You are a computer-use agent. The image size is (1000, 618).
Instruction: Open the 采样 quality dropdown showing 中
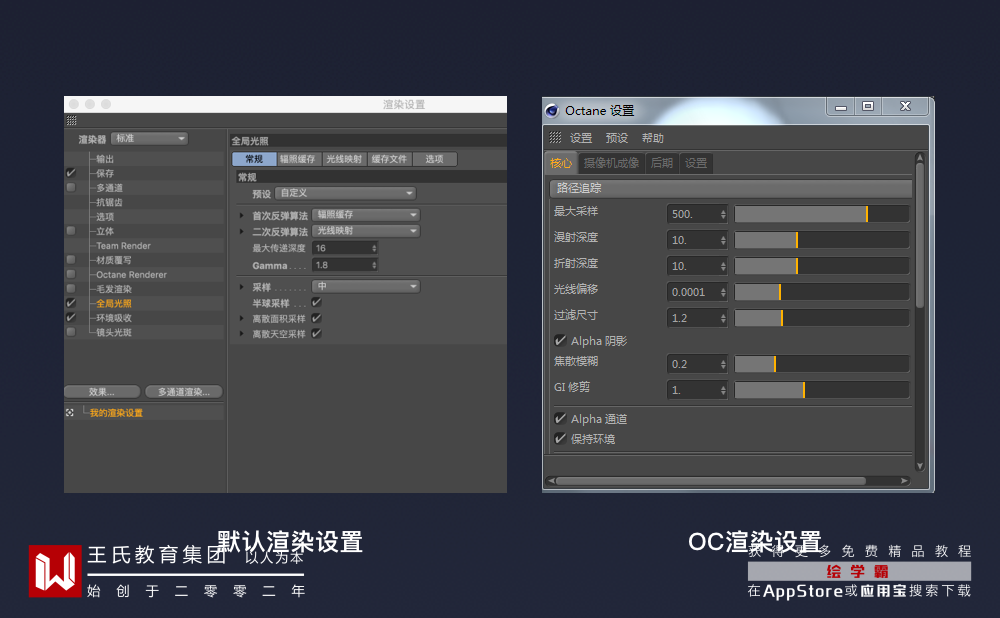[x=366, y=286]
